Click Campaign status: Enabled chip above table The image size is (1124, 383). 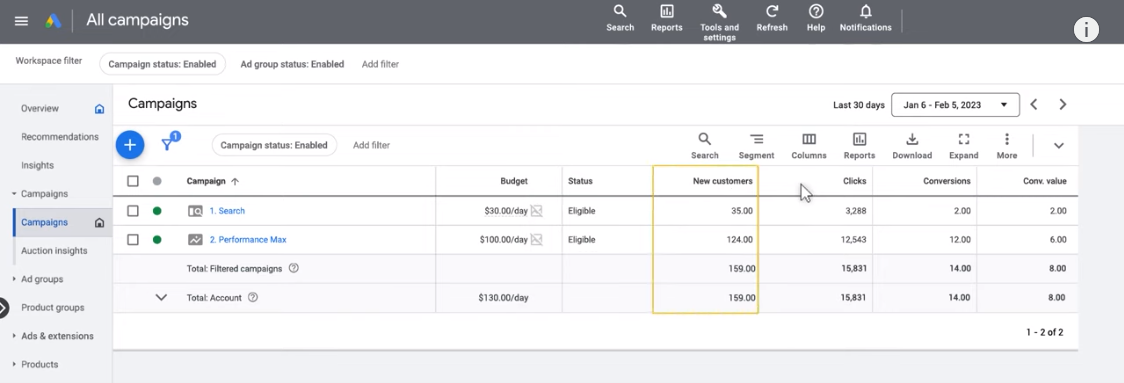[x=275, y=145]
